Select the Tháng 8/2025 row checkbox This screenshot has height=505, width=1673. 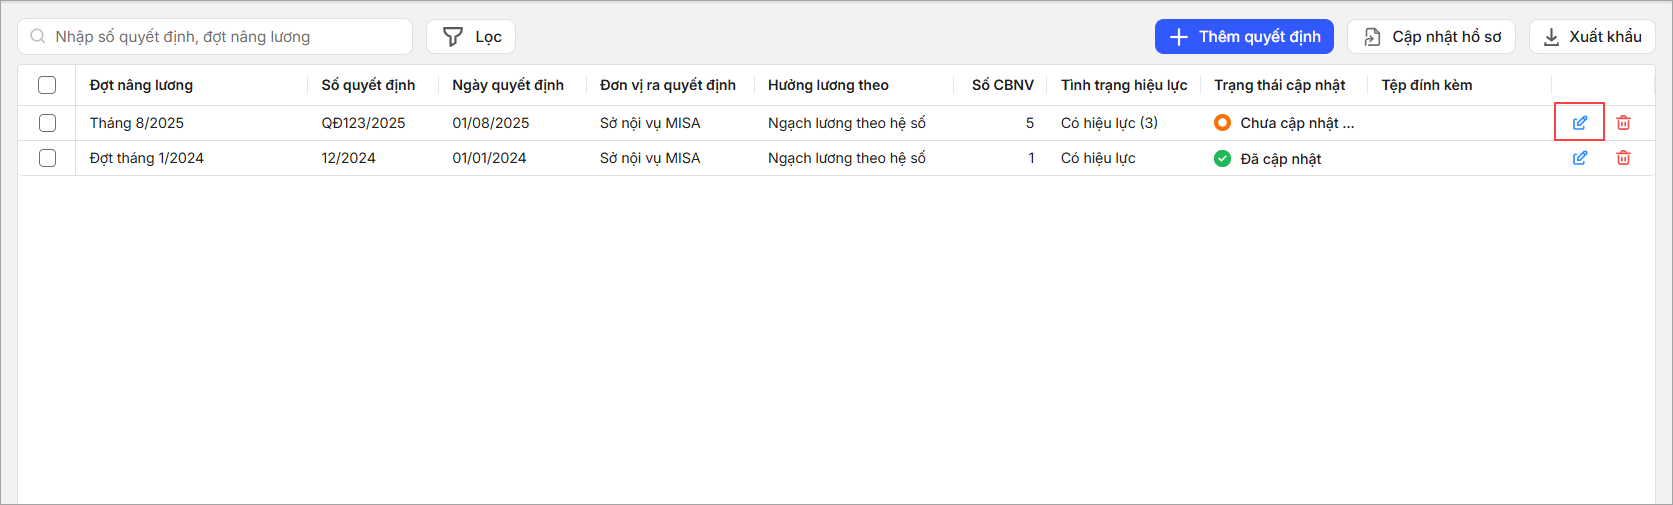click(x=47, y=123)
